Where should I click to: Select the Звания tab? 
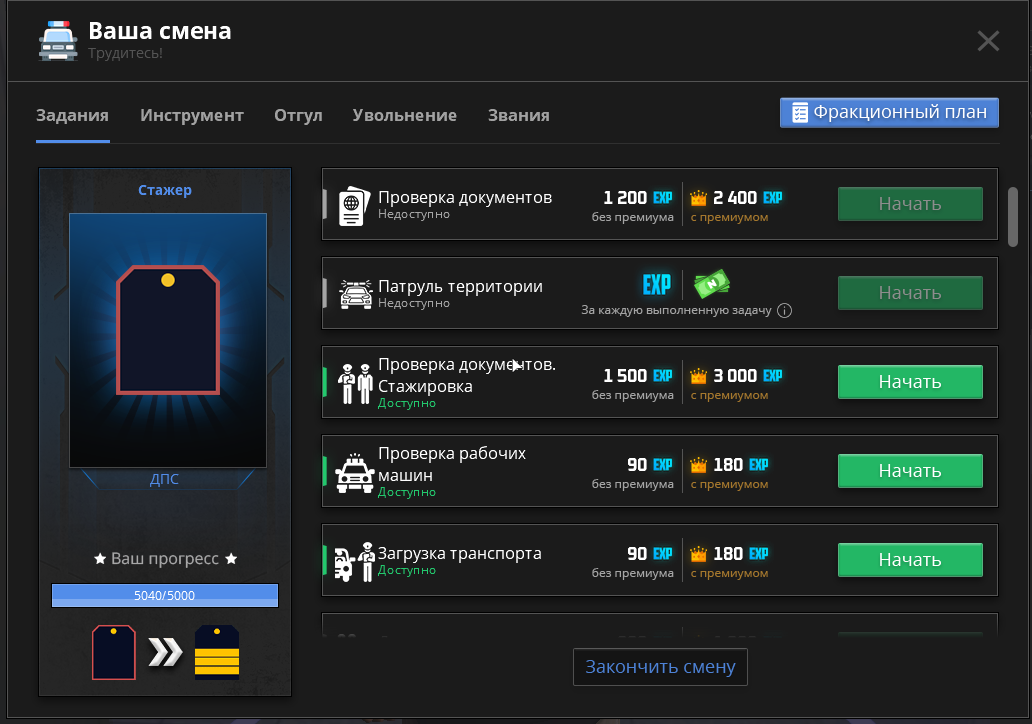click(x=518, y=115)
